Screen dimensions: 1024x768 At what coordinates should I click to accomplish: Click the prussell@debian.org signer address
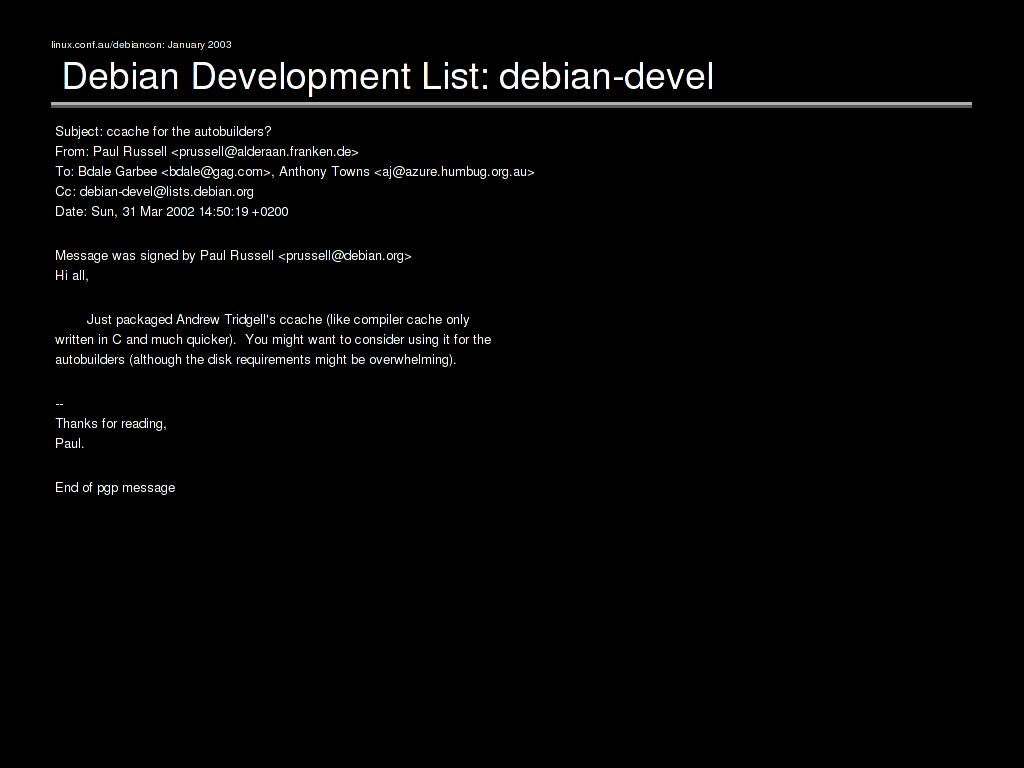point(344,256)
